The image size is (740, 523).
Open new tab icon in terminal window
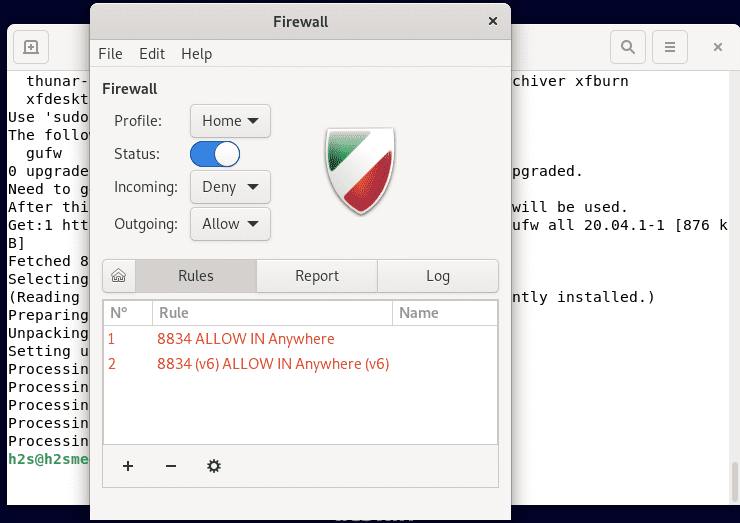[31, 47]
